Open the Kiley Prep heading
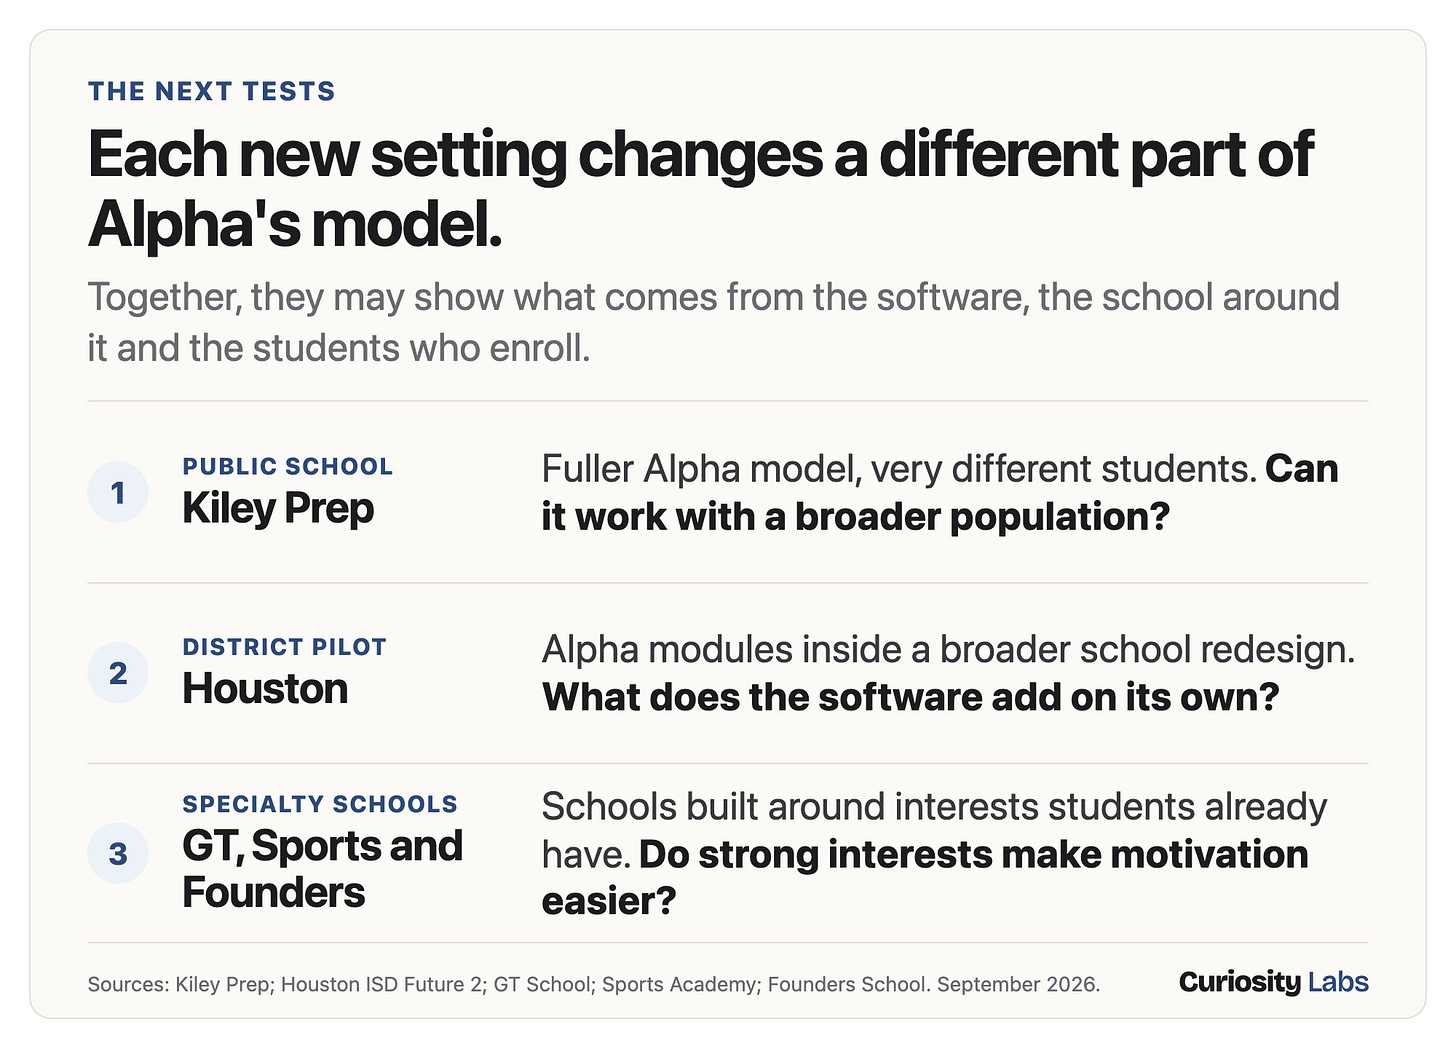The image size is (1456, 1048). pyautogui.click(x=278, y=508)
